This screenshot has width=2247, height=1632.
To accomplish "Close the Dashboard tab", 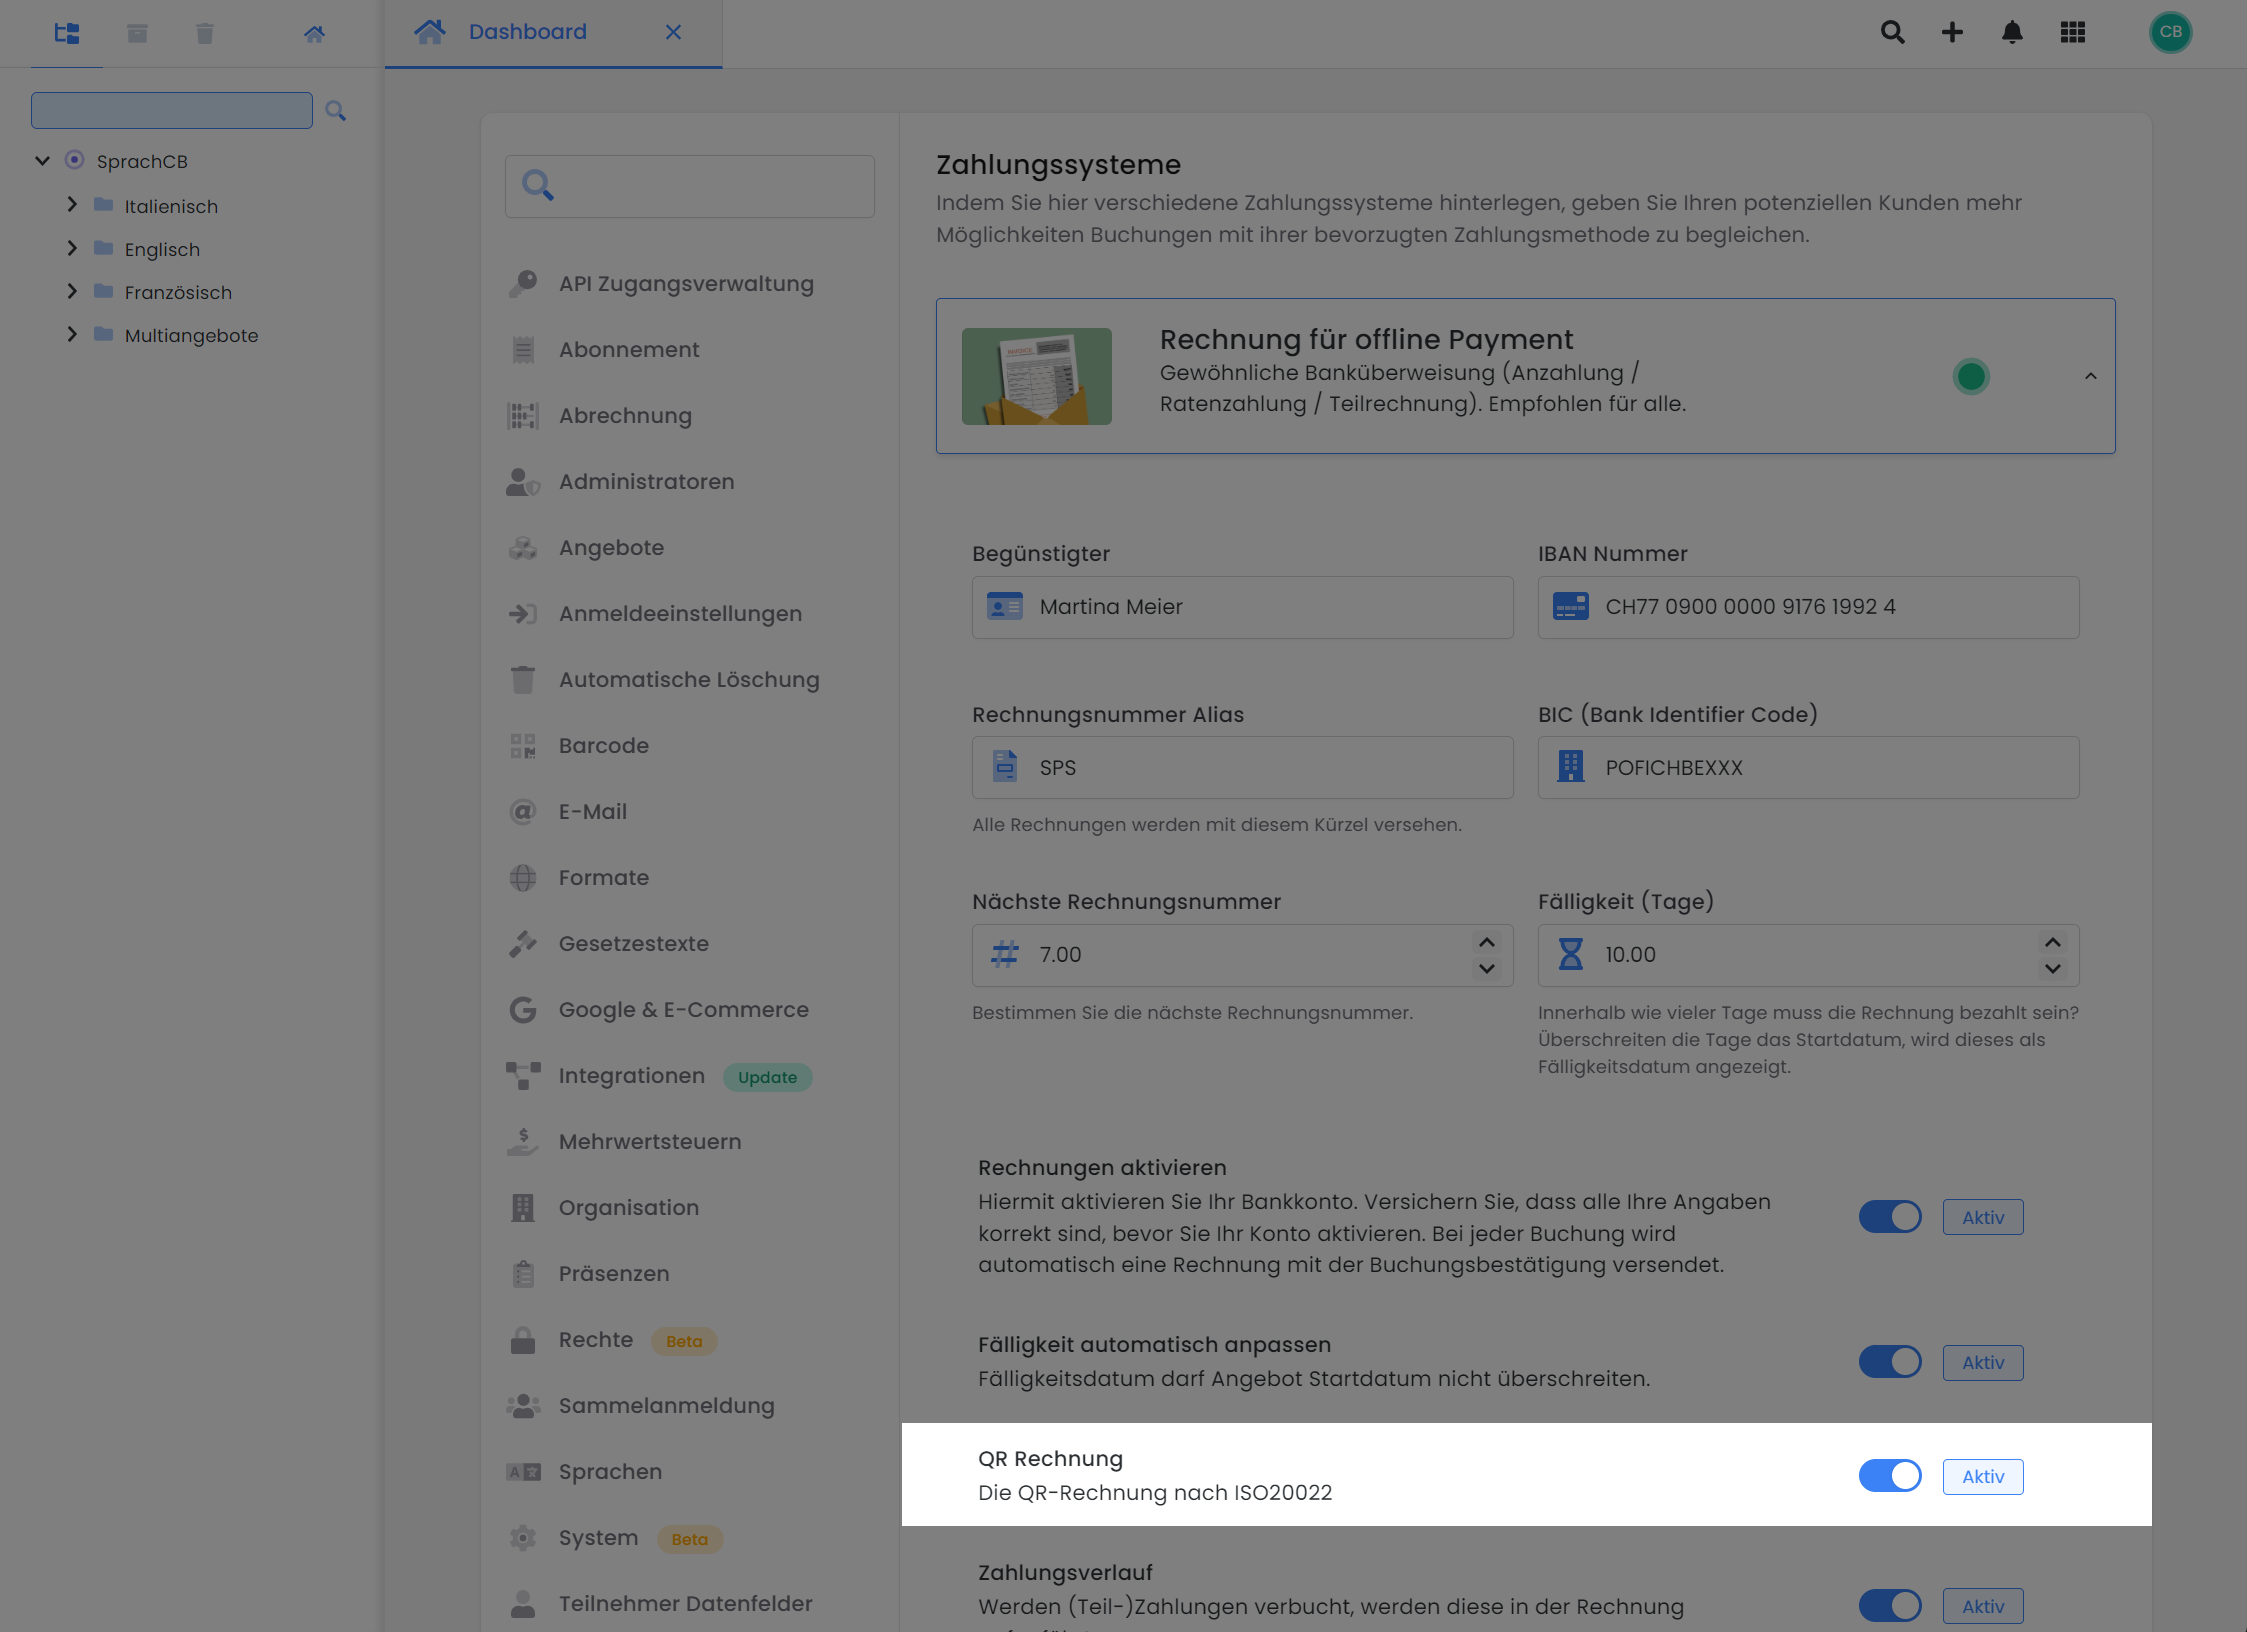I will pyautogui.click(x=673, y=32).
